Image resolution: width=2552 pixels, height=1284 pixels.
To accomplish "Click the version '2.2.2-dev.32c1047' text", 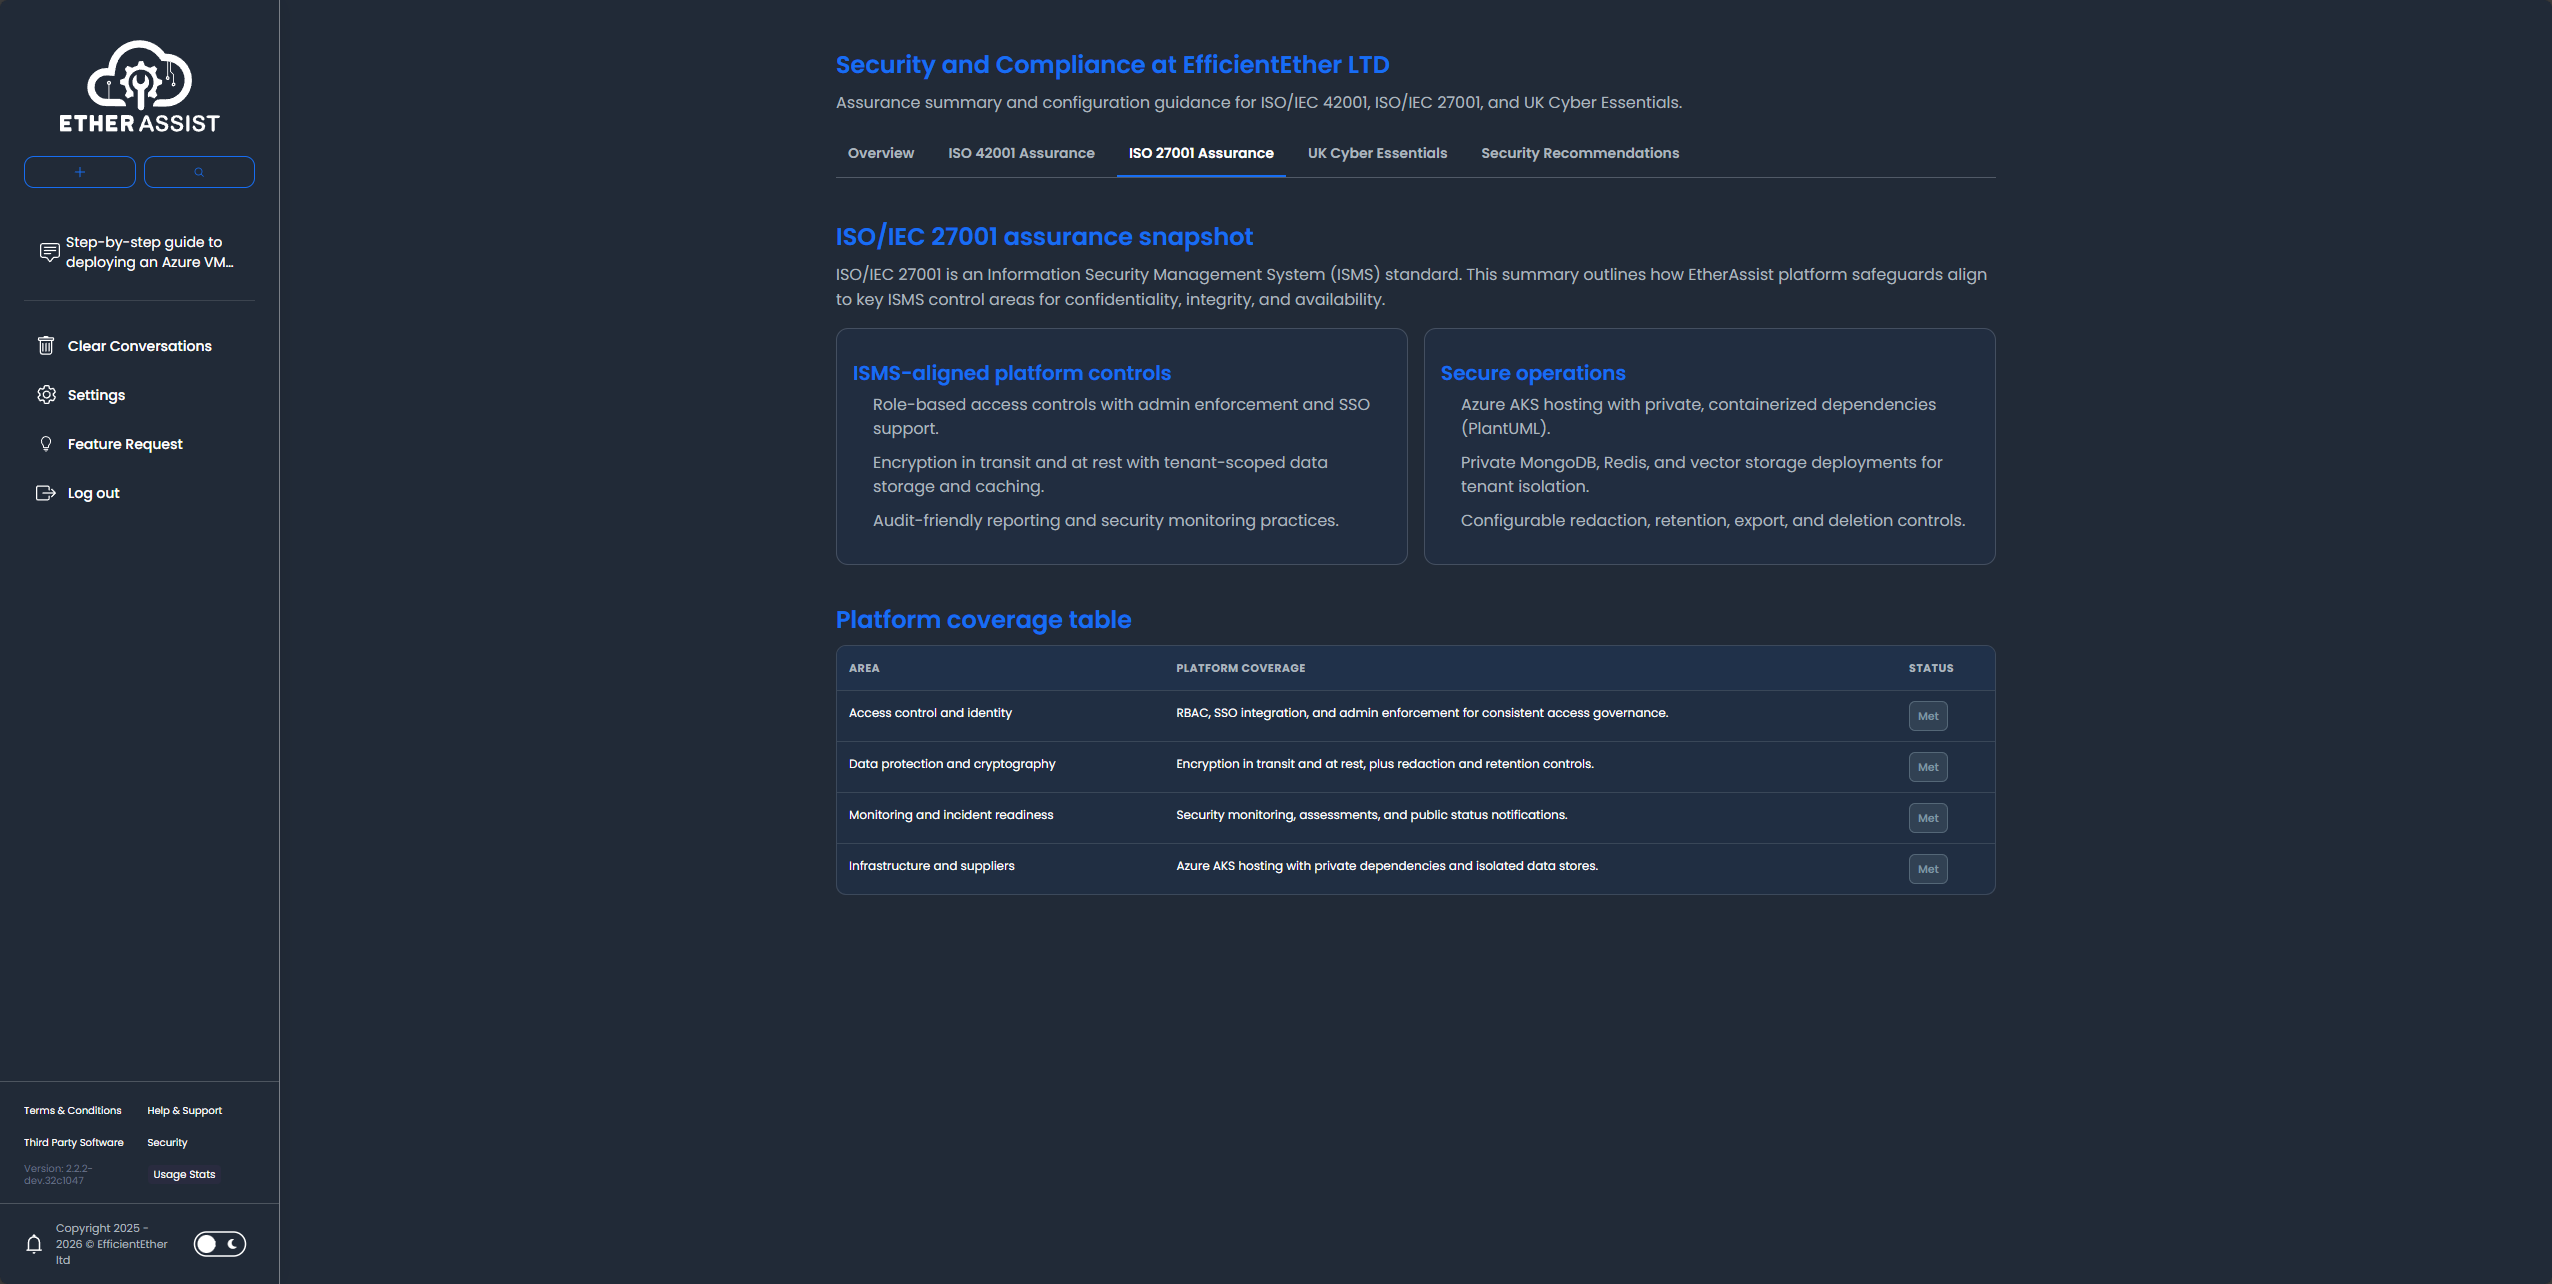I will (x=58, y=1174).
